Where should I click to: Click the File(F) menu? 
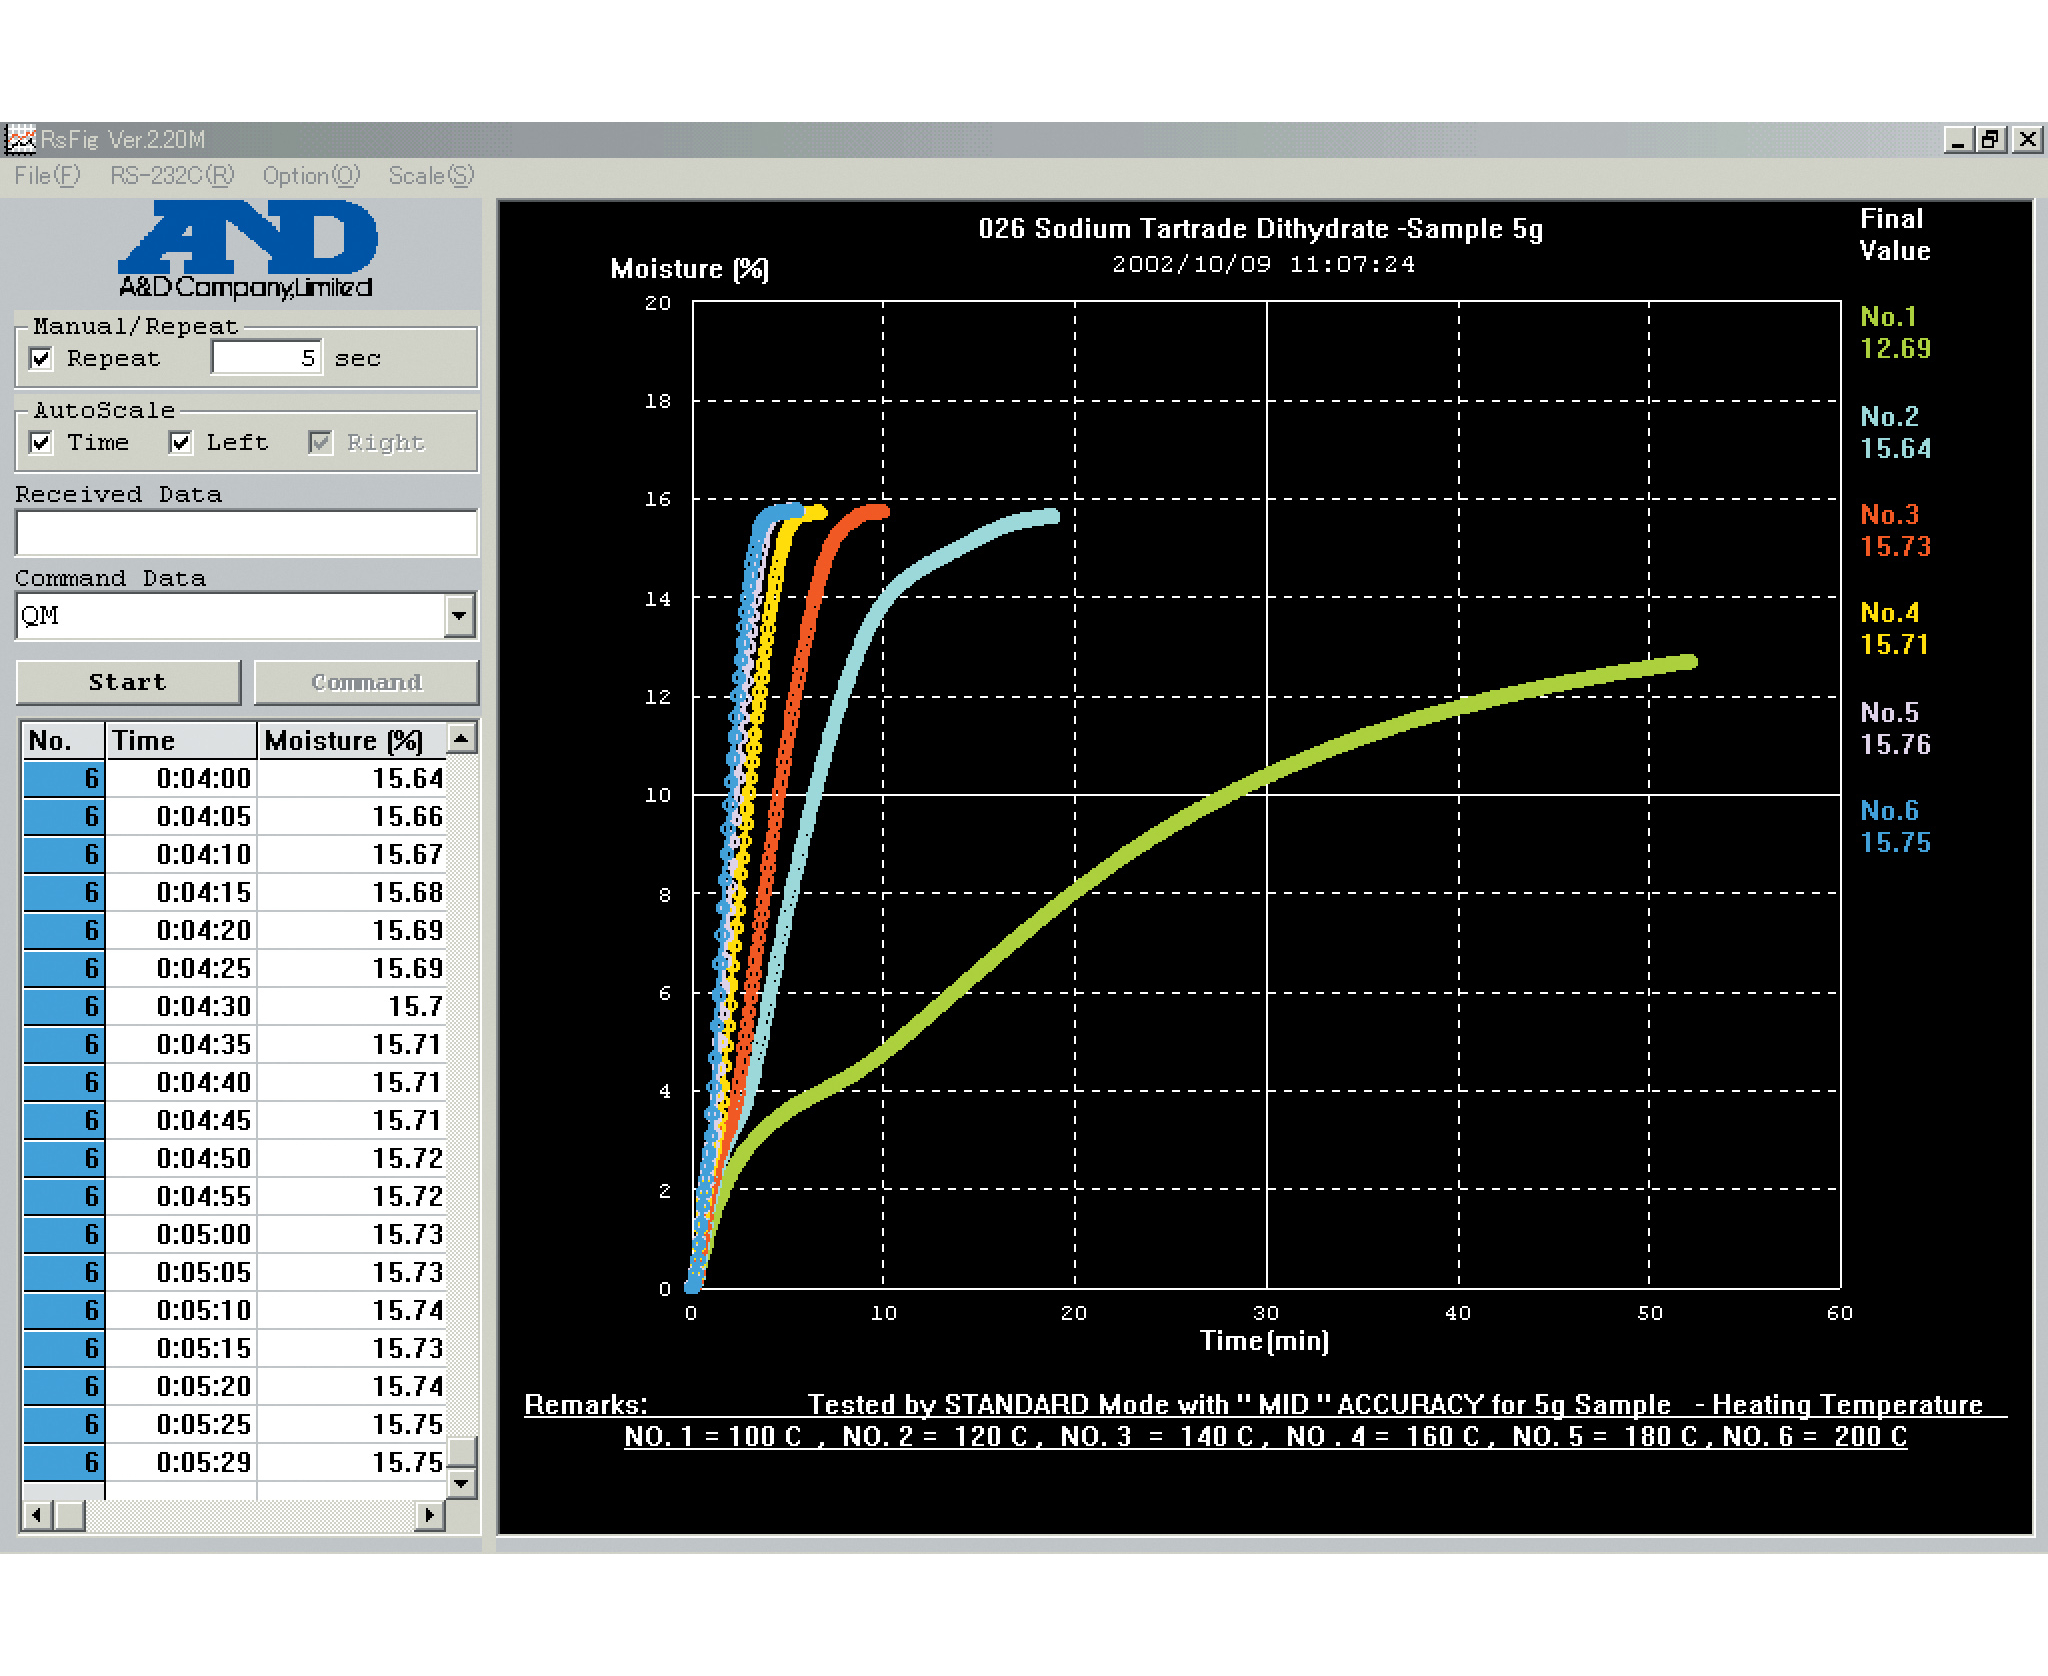click(47, 176)
